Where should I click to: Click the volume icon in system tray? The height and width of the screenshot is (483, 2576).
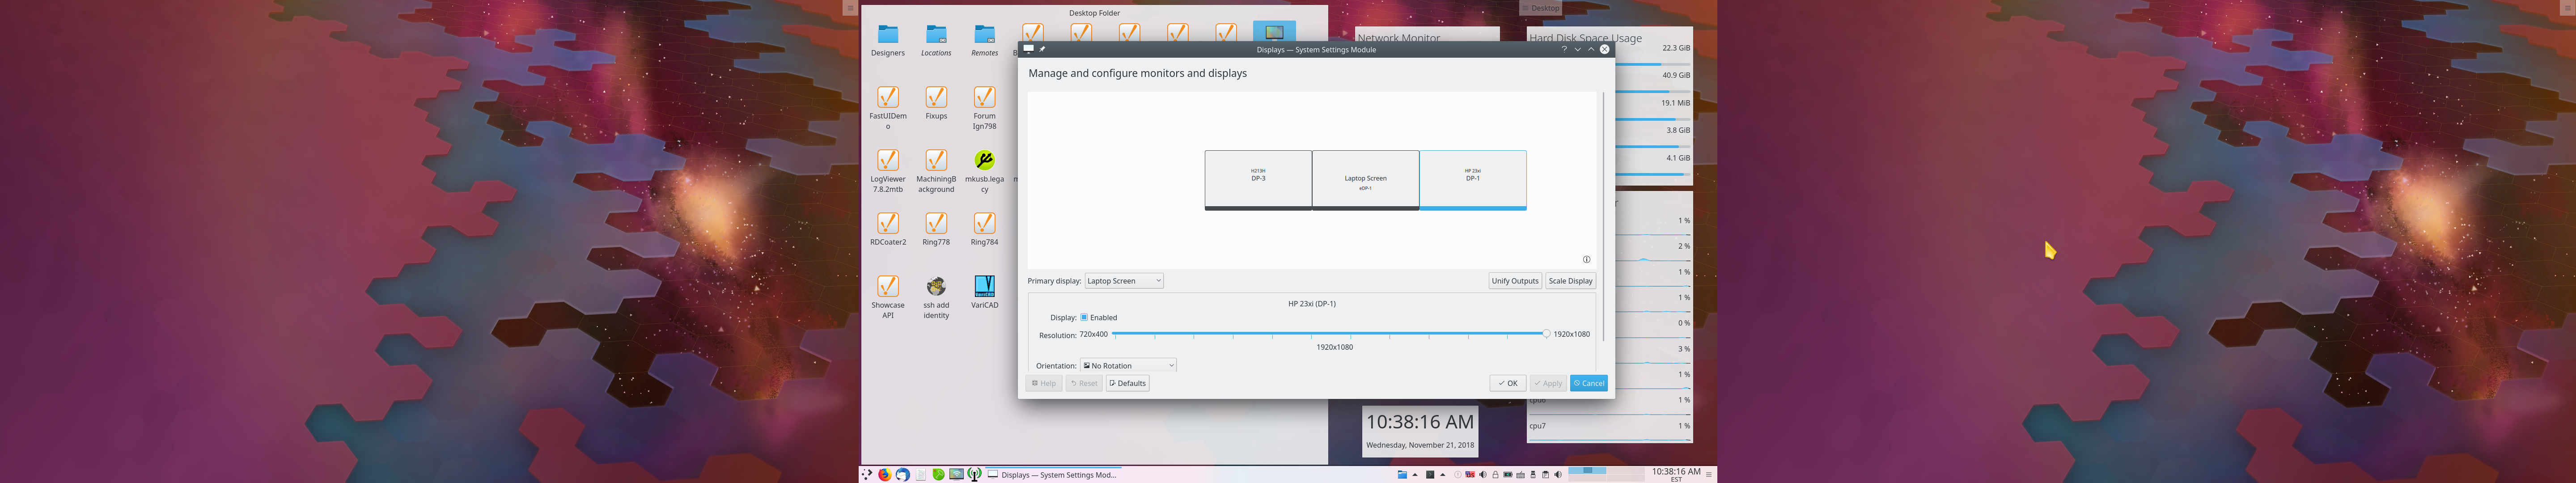click(x=1483, y=475)
